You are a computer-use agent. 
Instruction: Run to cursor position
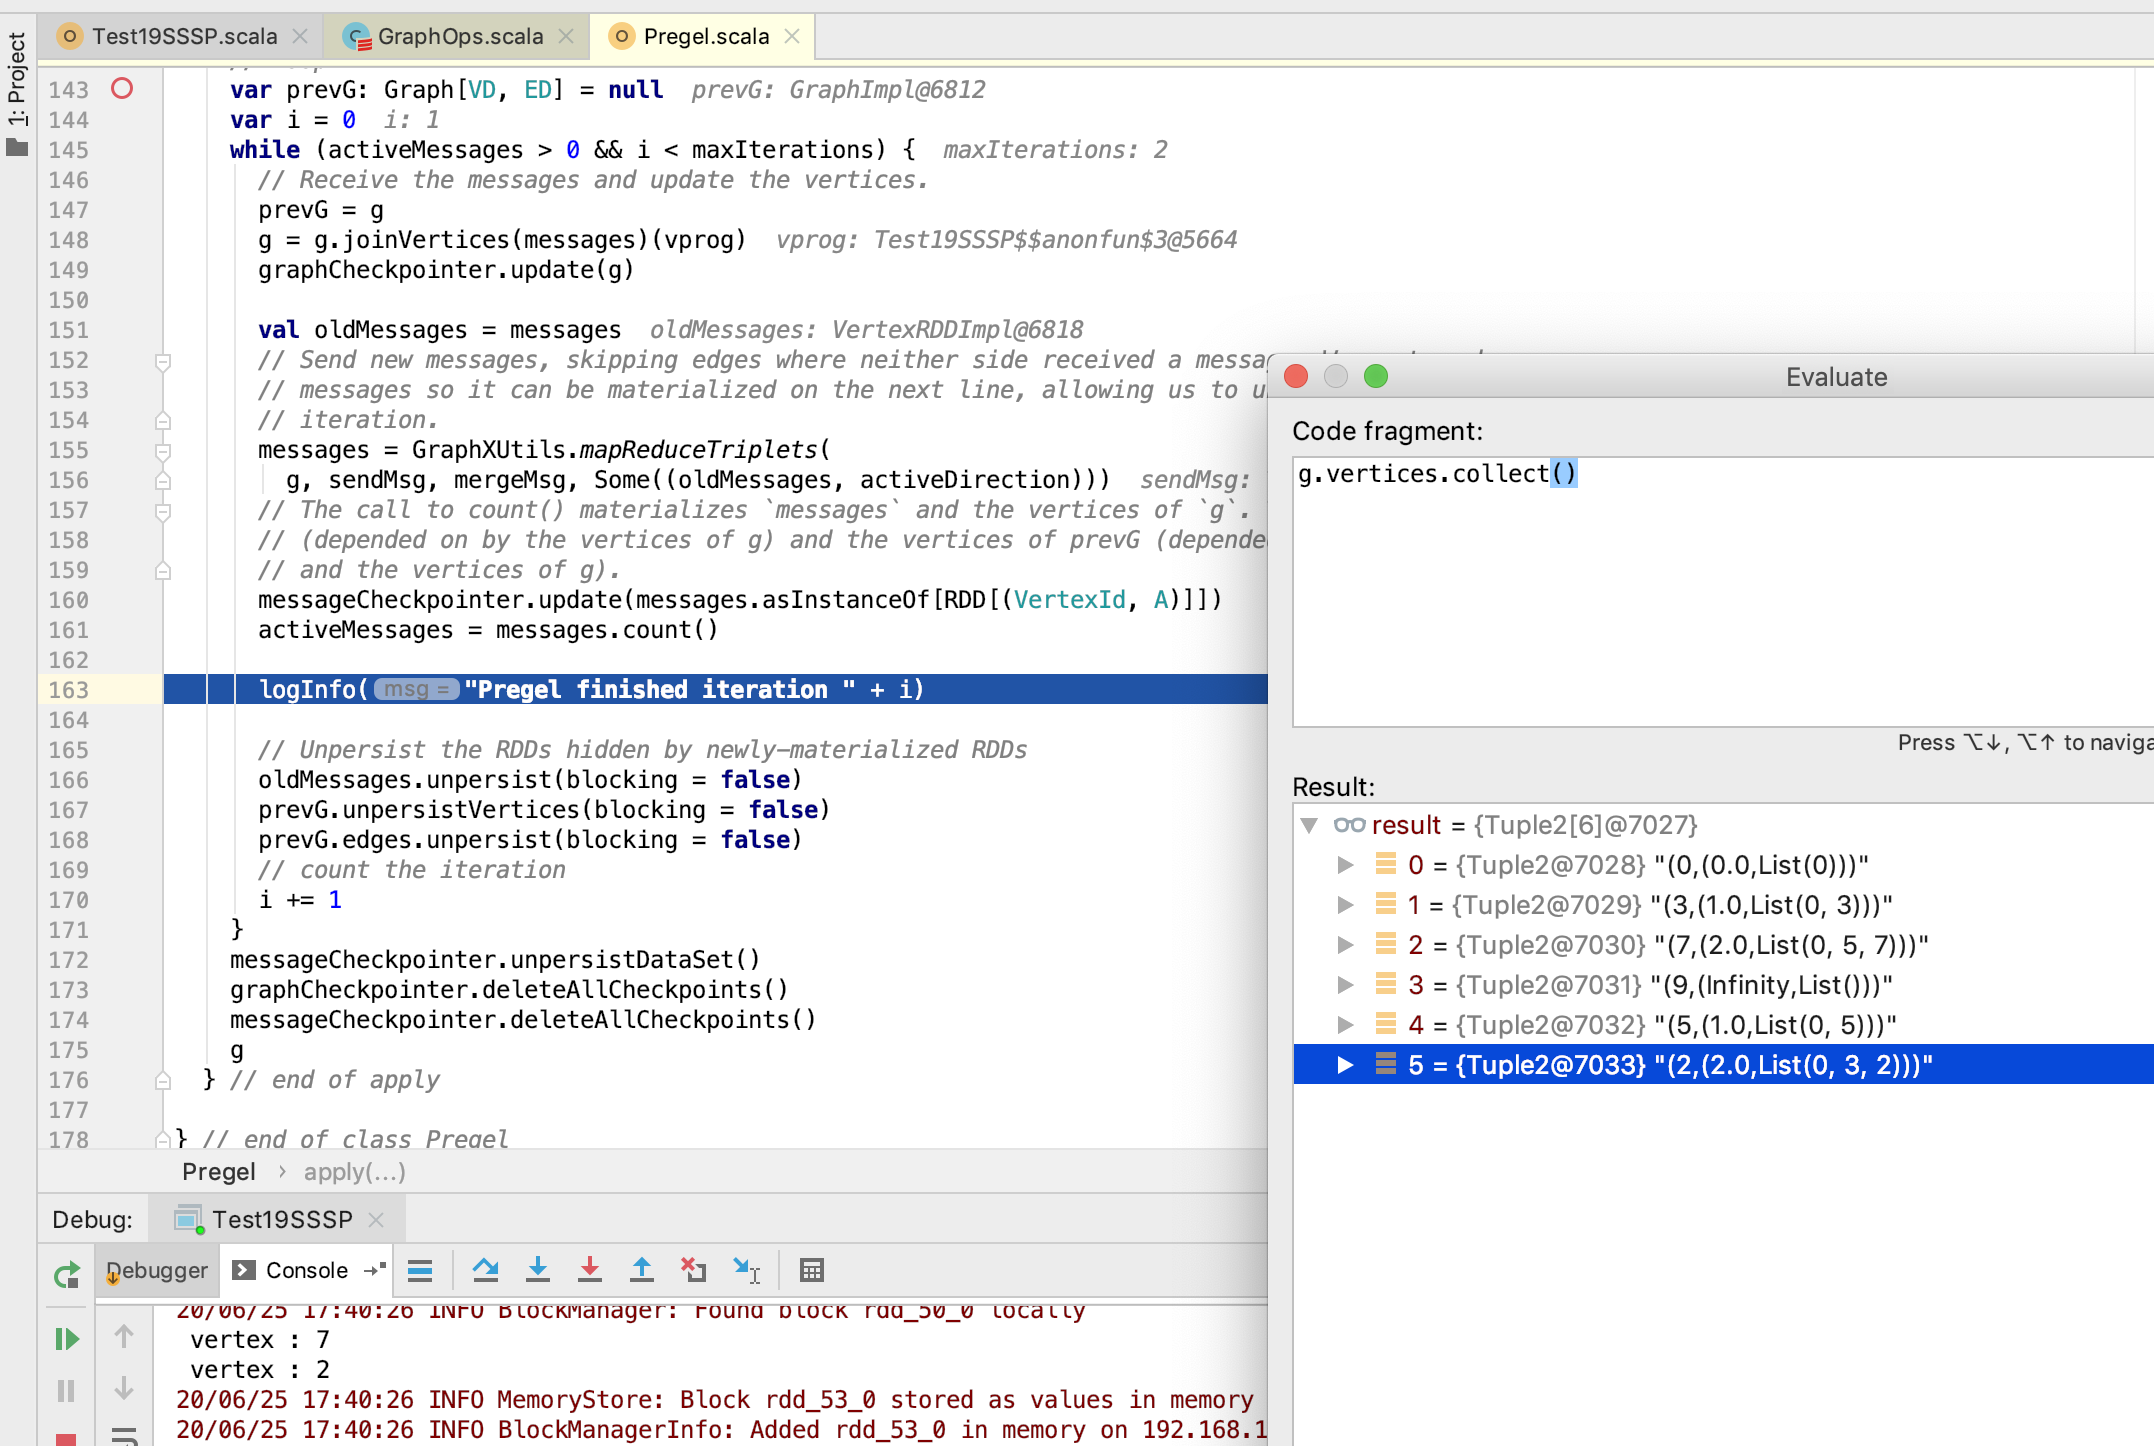[x=746, y=1270]
